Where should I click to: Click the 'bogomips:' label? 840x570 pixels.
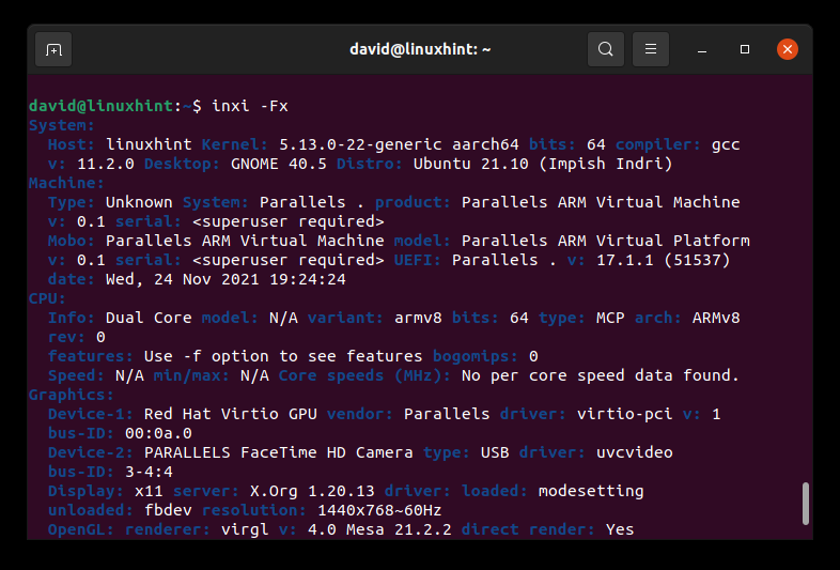pos(475,356)
